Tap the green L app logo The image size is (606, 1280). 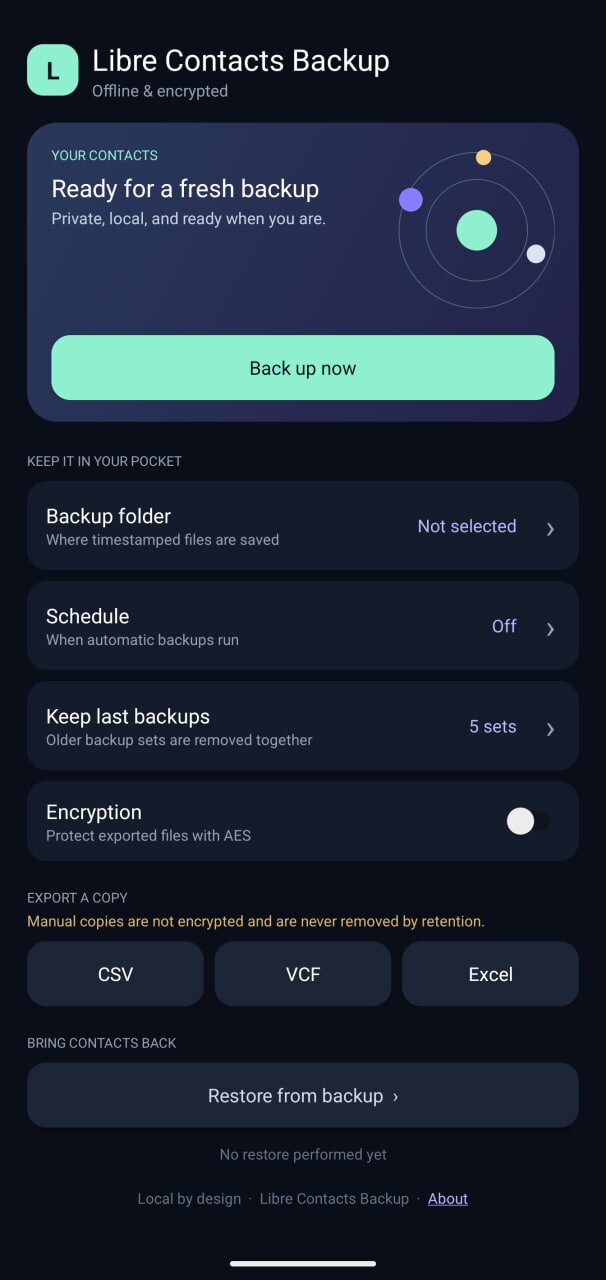click(53, 70)
